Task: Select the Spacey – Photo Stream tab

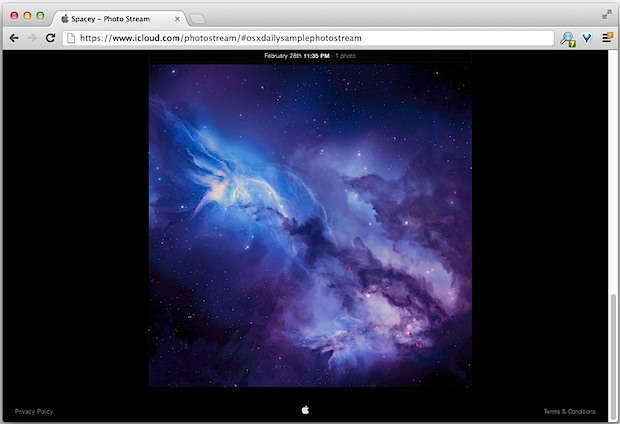Action: (x=119, y=19)
